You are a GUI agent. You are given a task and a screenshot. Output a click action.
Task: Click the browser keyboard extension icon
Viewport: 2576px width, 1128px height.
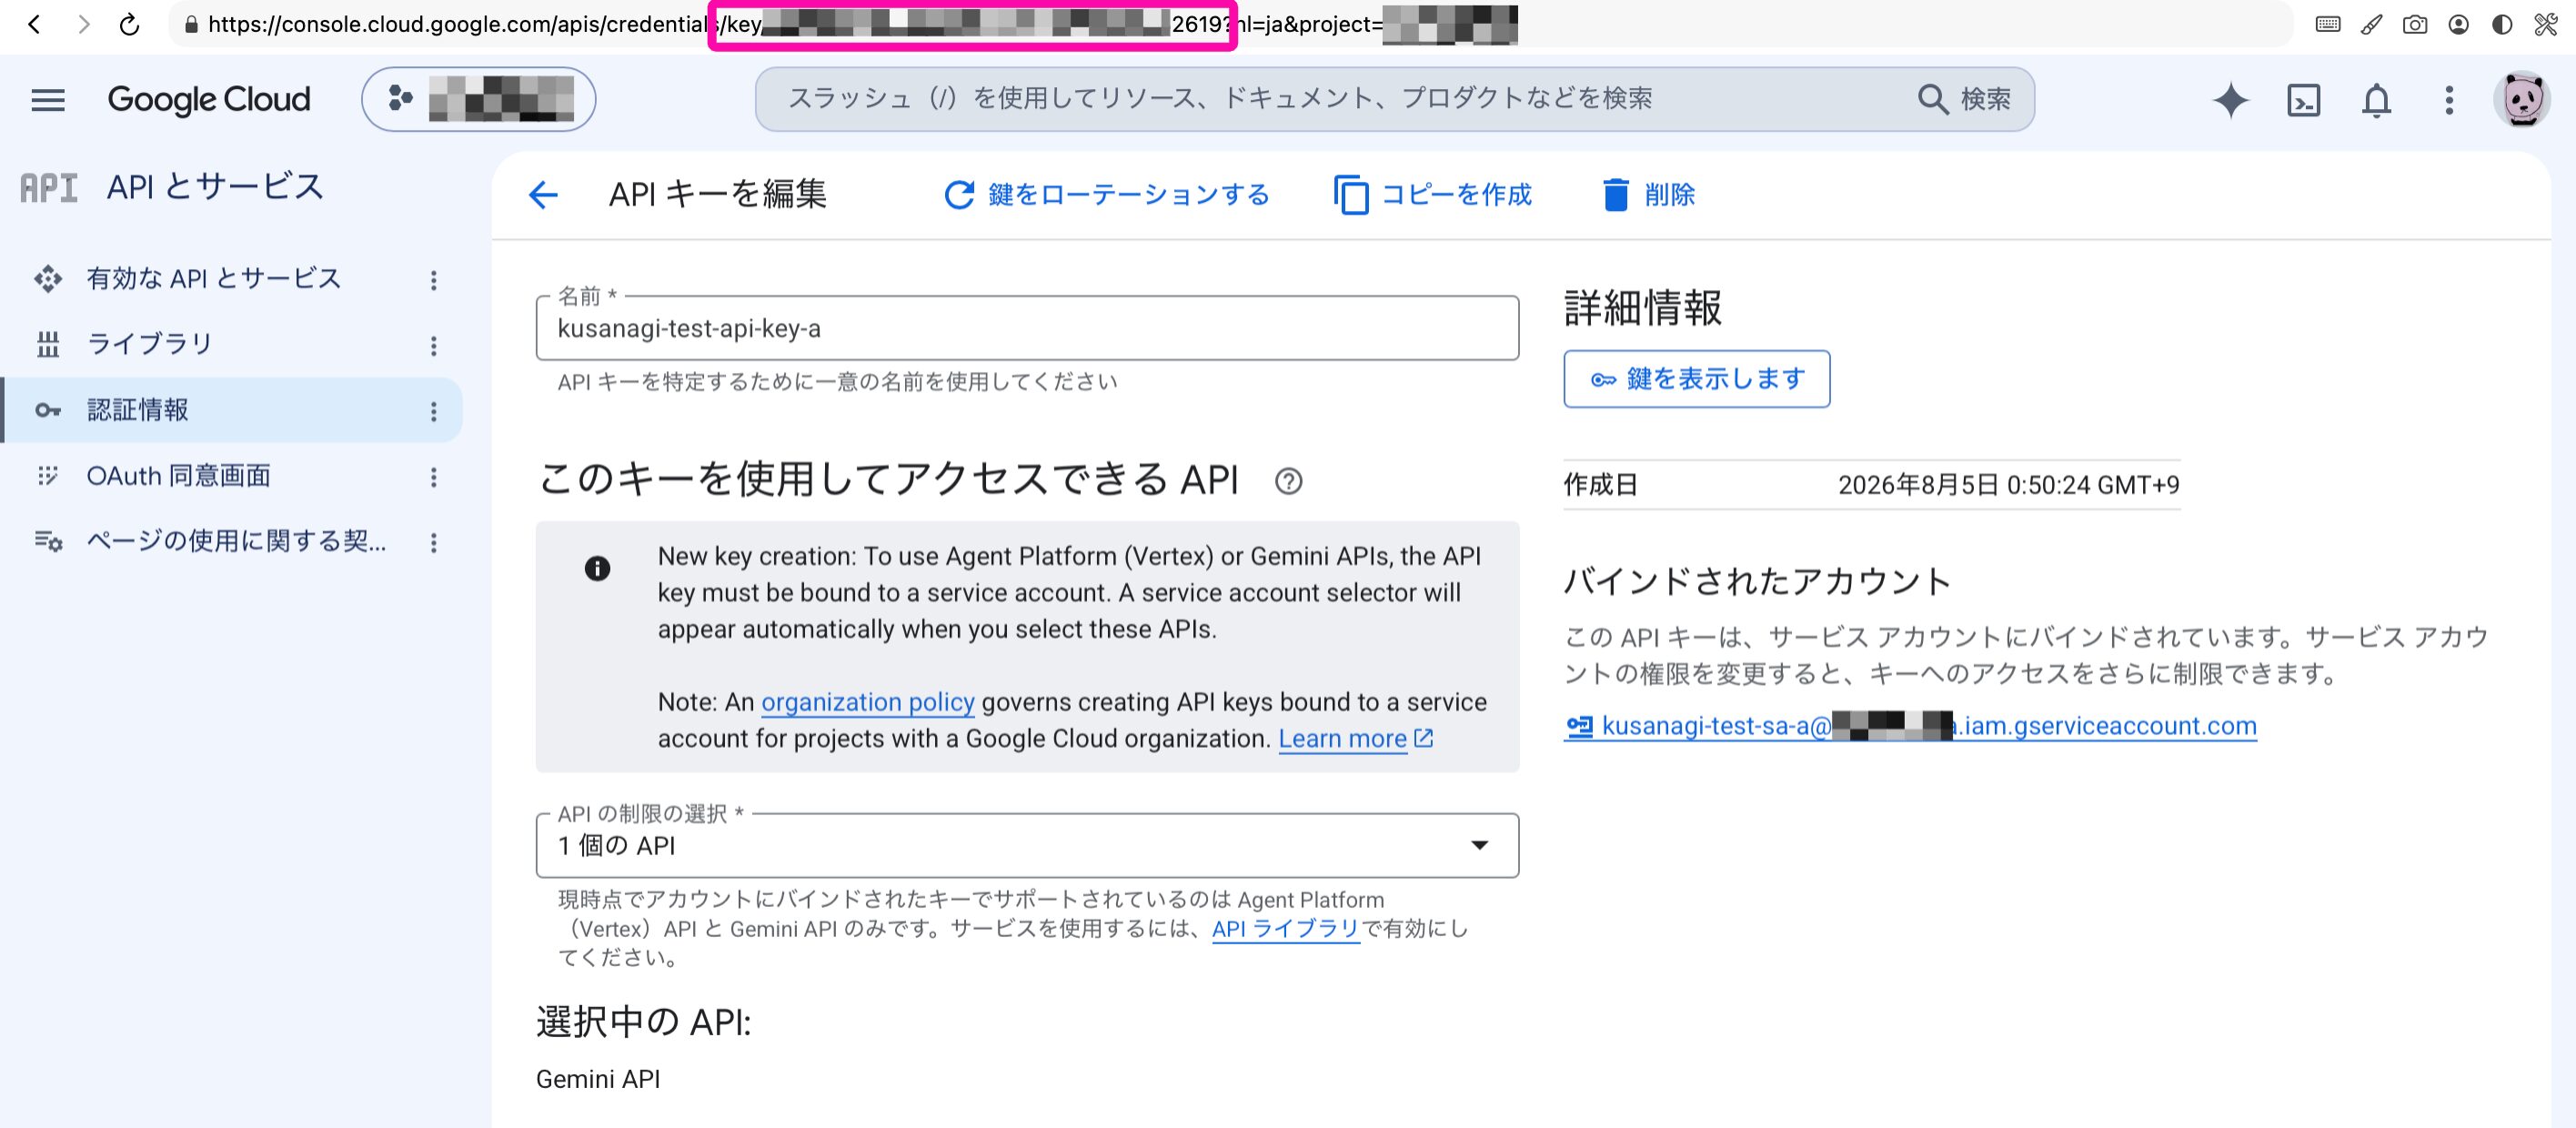click(x=2327, y=24)
